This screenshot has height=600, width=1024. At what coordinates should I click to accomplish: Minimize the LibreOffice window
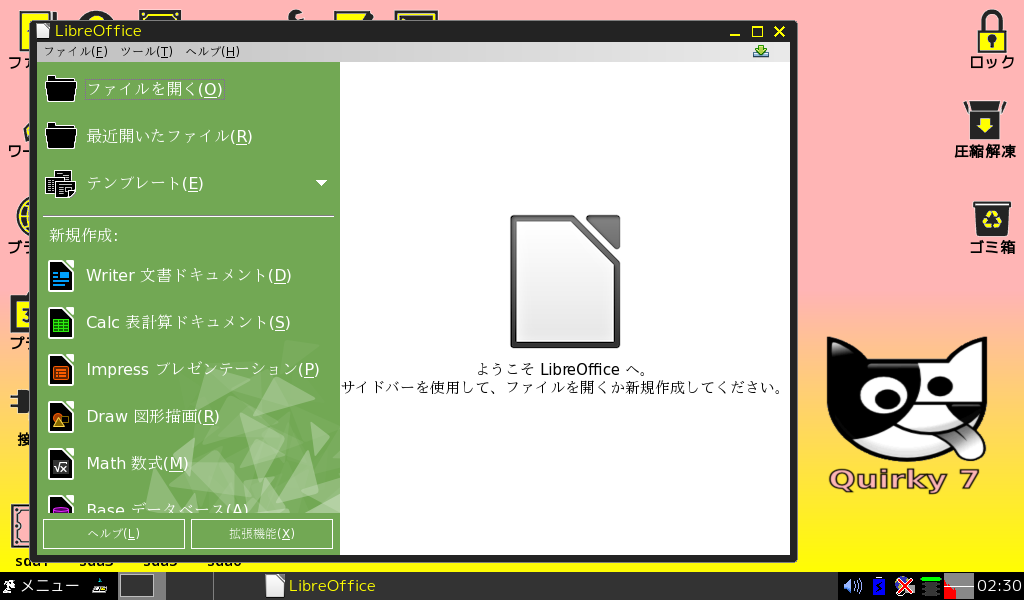point(735,32)
